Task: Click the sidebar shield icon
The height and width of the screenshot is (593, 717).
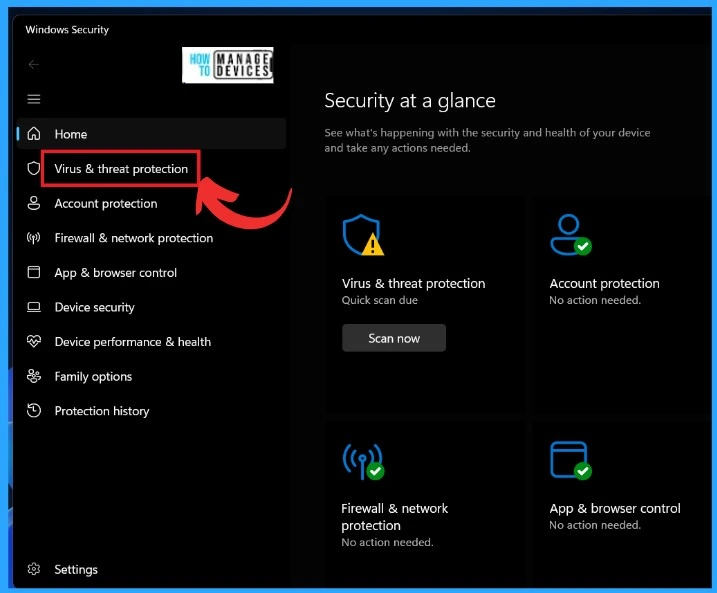Action: tap(33, 168)
